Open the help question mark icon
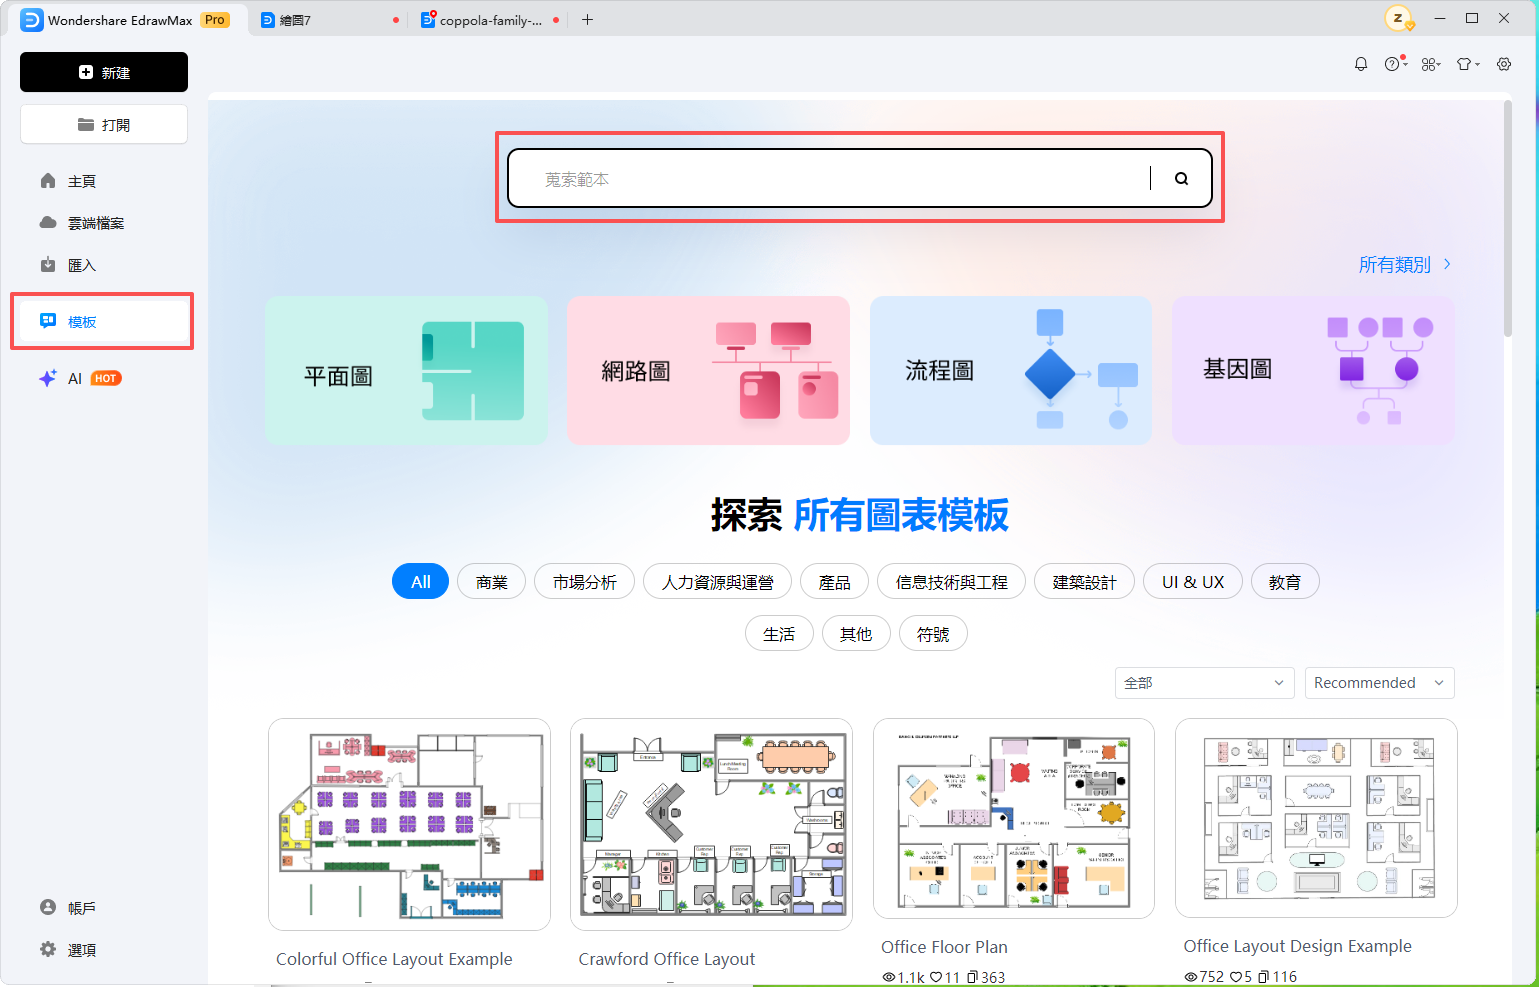The image size is (1539, 987). [x=1395, y=64]
